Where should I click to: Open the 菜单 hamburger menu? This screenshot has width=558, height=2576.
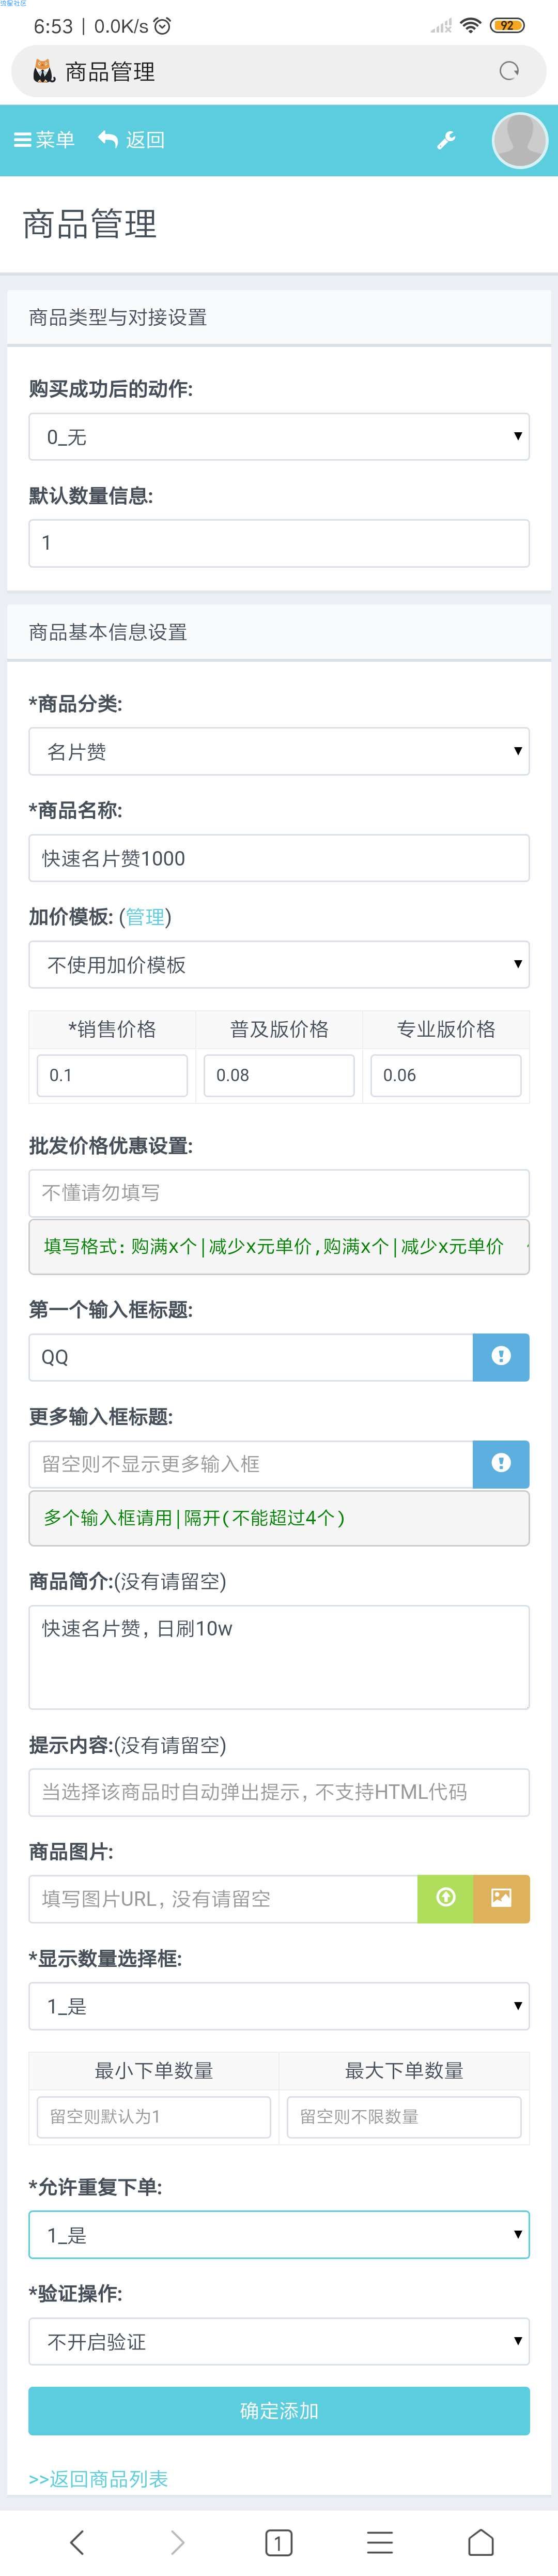coord(45,140)
